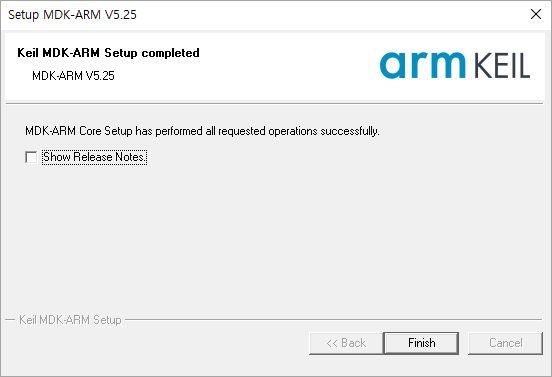Screen dimensions: 552x377
Task: Click the Show Release Notes label text
Action: tap(94, 157)
